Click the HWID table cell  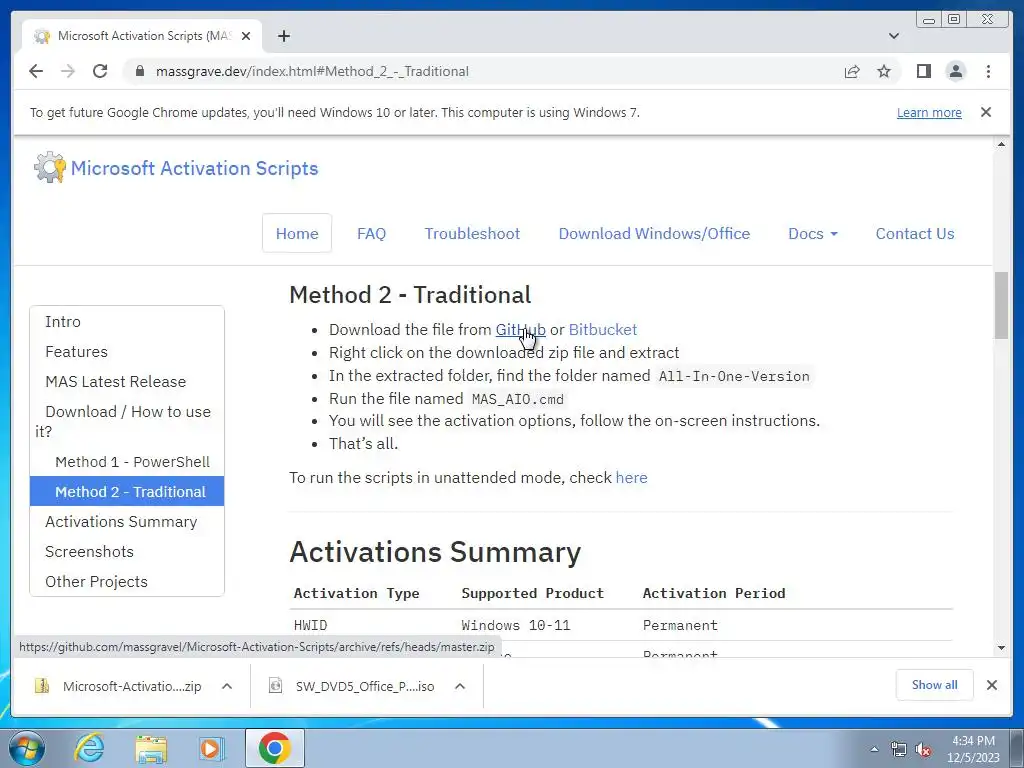pyautogui.click(x=310, y=625)
